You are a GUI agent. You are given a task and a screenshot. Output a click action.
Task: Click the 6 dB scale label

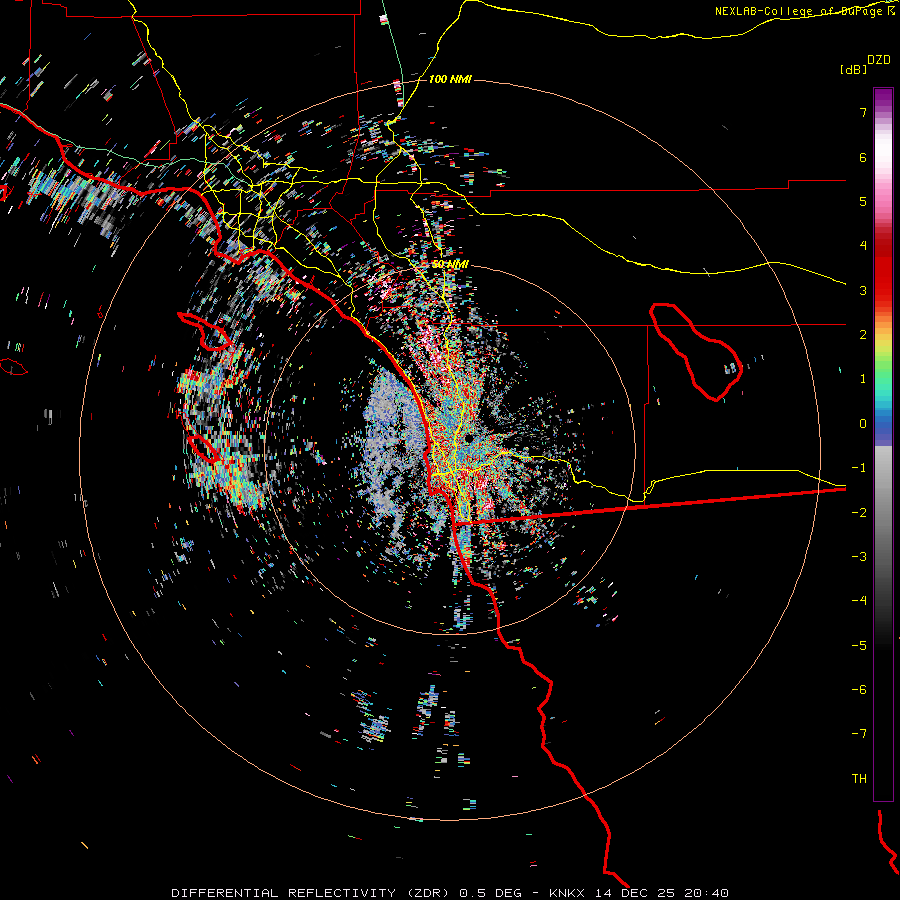coord(863,157)
